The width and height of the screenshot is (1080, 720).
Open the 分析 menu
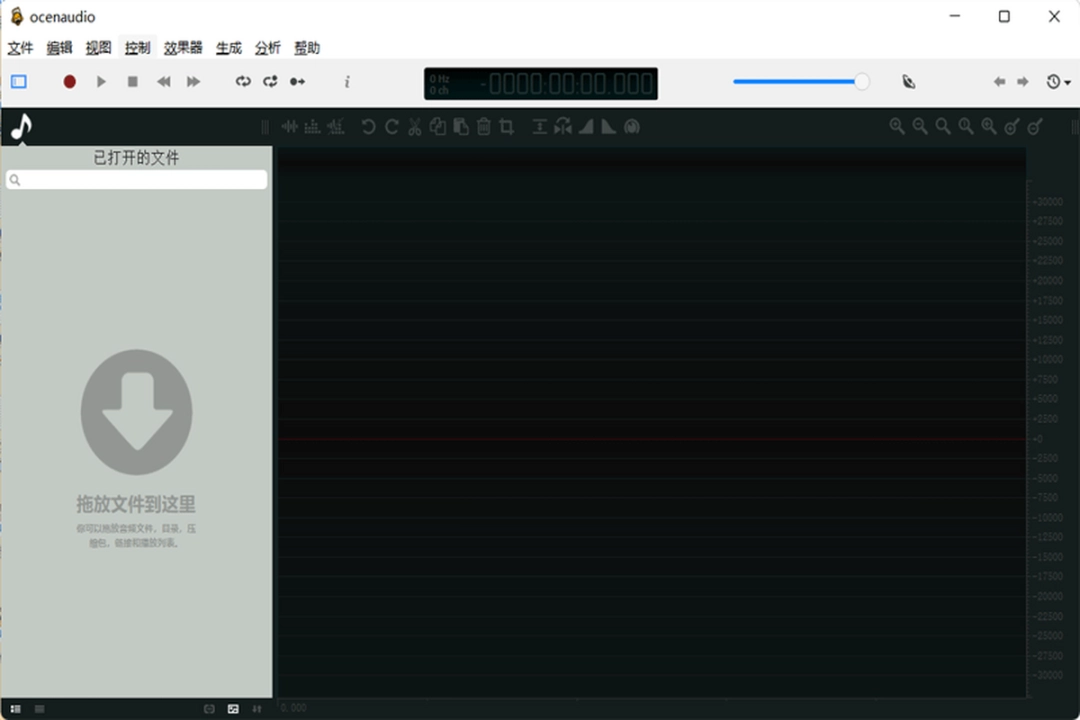coord(267,47)
